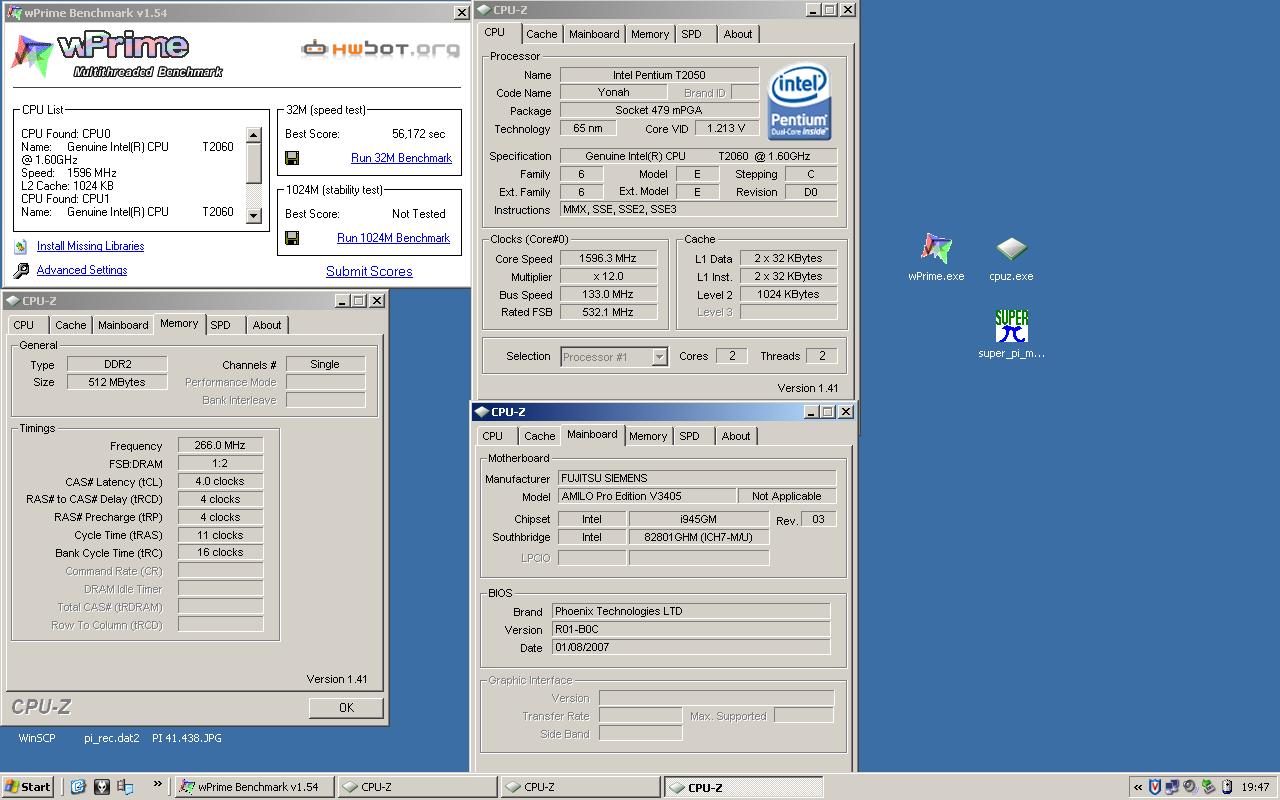Click the hwbot.org logo in wPrime
Viewport: 1280px width, 800px height.
pyautogui.click(x=380, y=48)
